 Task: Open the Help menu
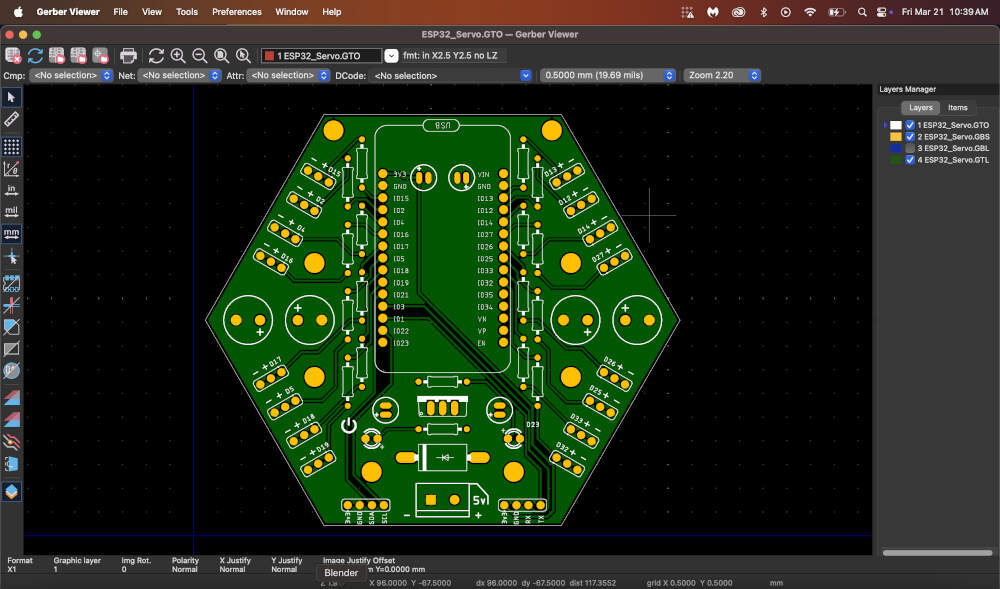click(x=332, y=11)
